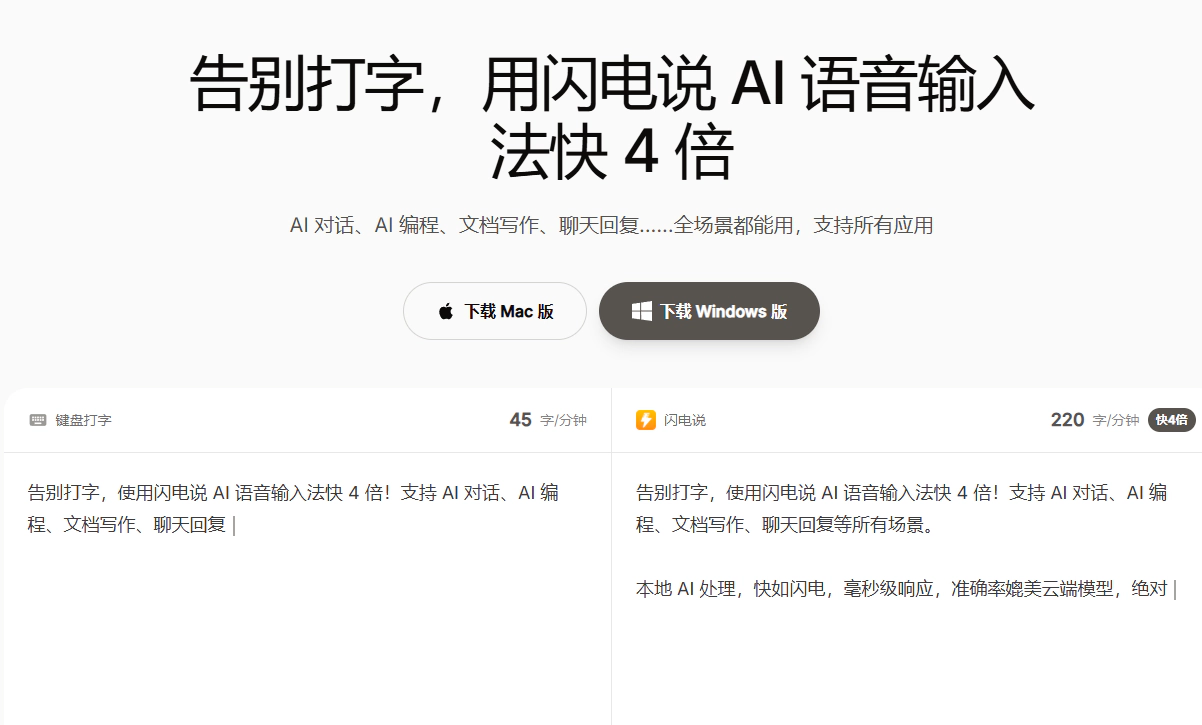Click the headline text 法快 4 倍
The width and height of the screenshot is (1202, 725).
612,152
